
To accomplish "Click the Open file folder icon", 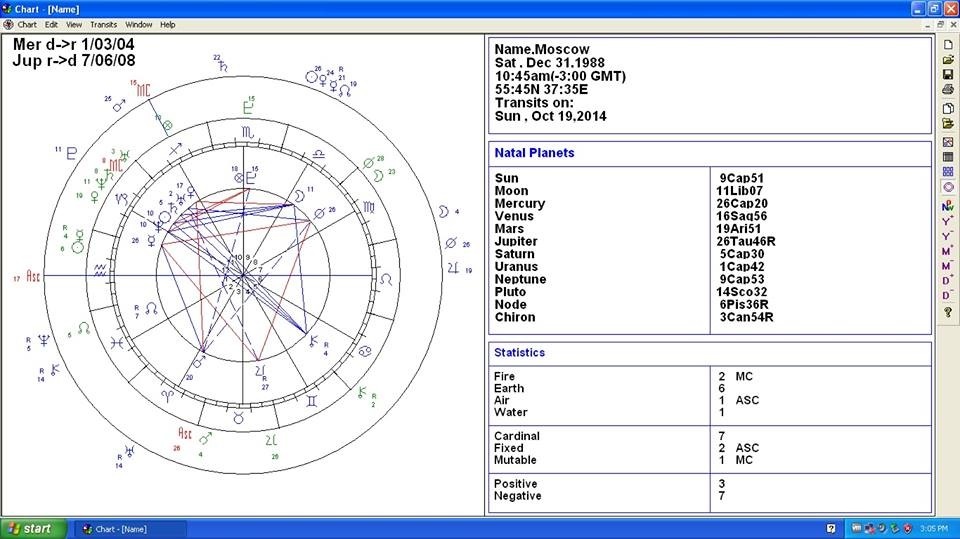I will point(948,60).
